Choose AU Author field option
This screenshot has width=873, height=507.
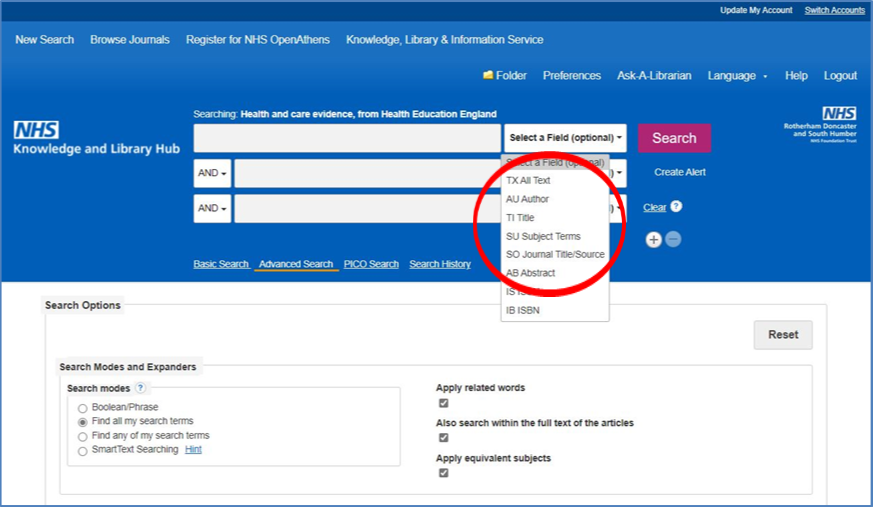pos(555,199)
